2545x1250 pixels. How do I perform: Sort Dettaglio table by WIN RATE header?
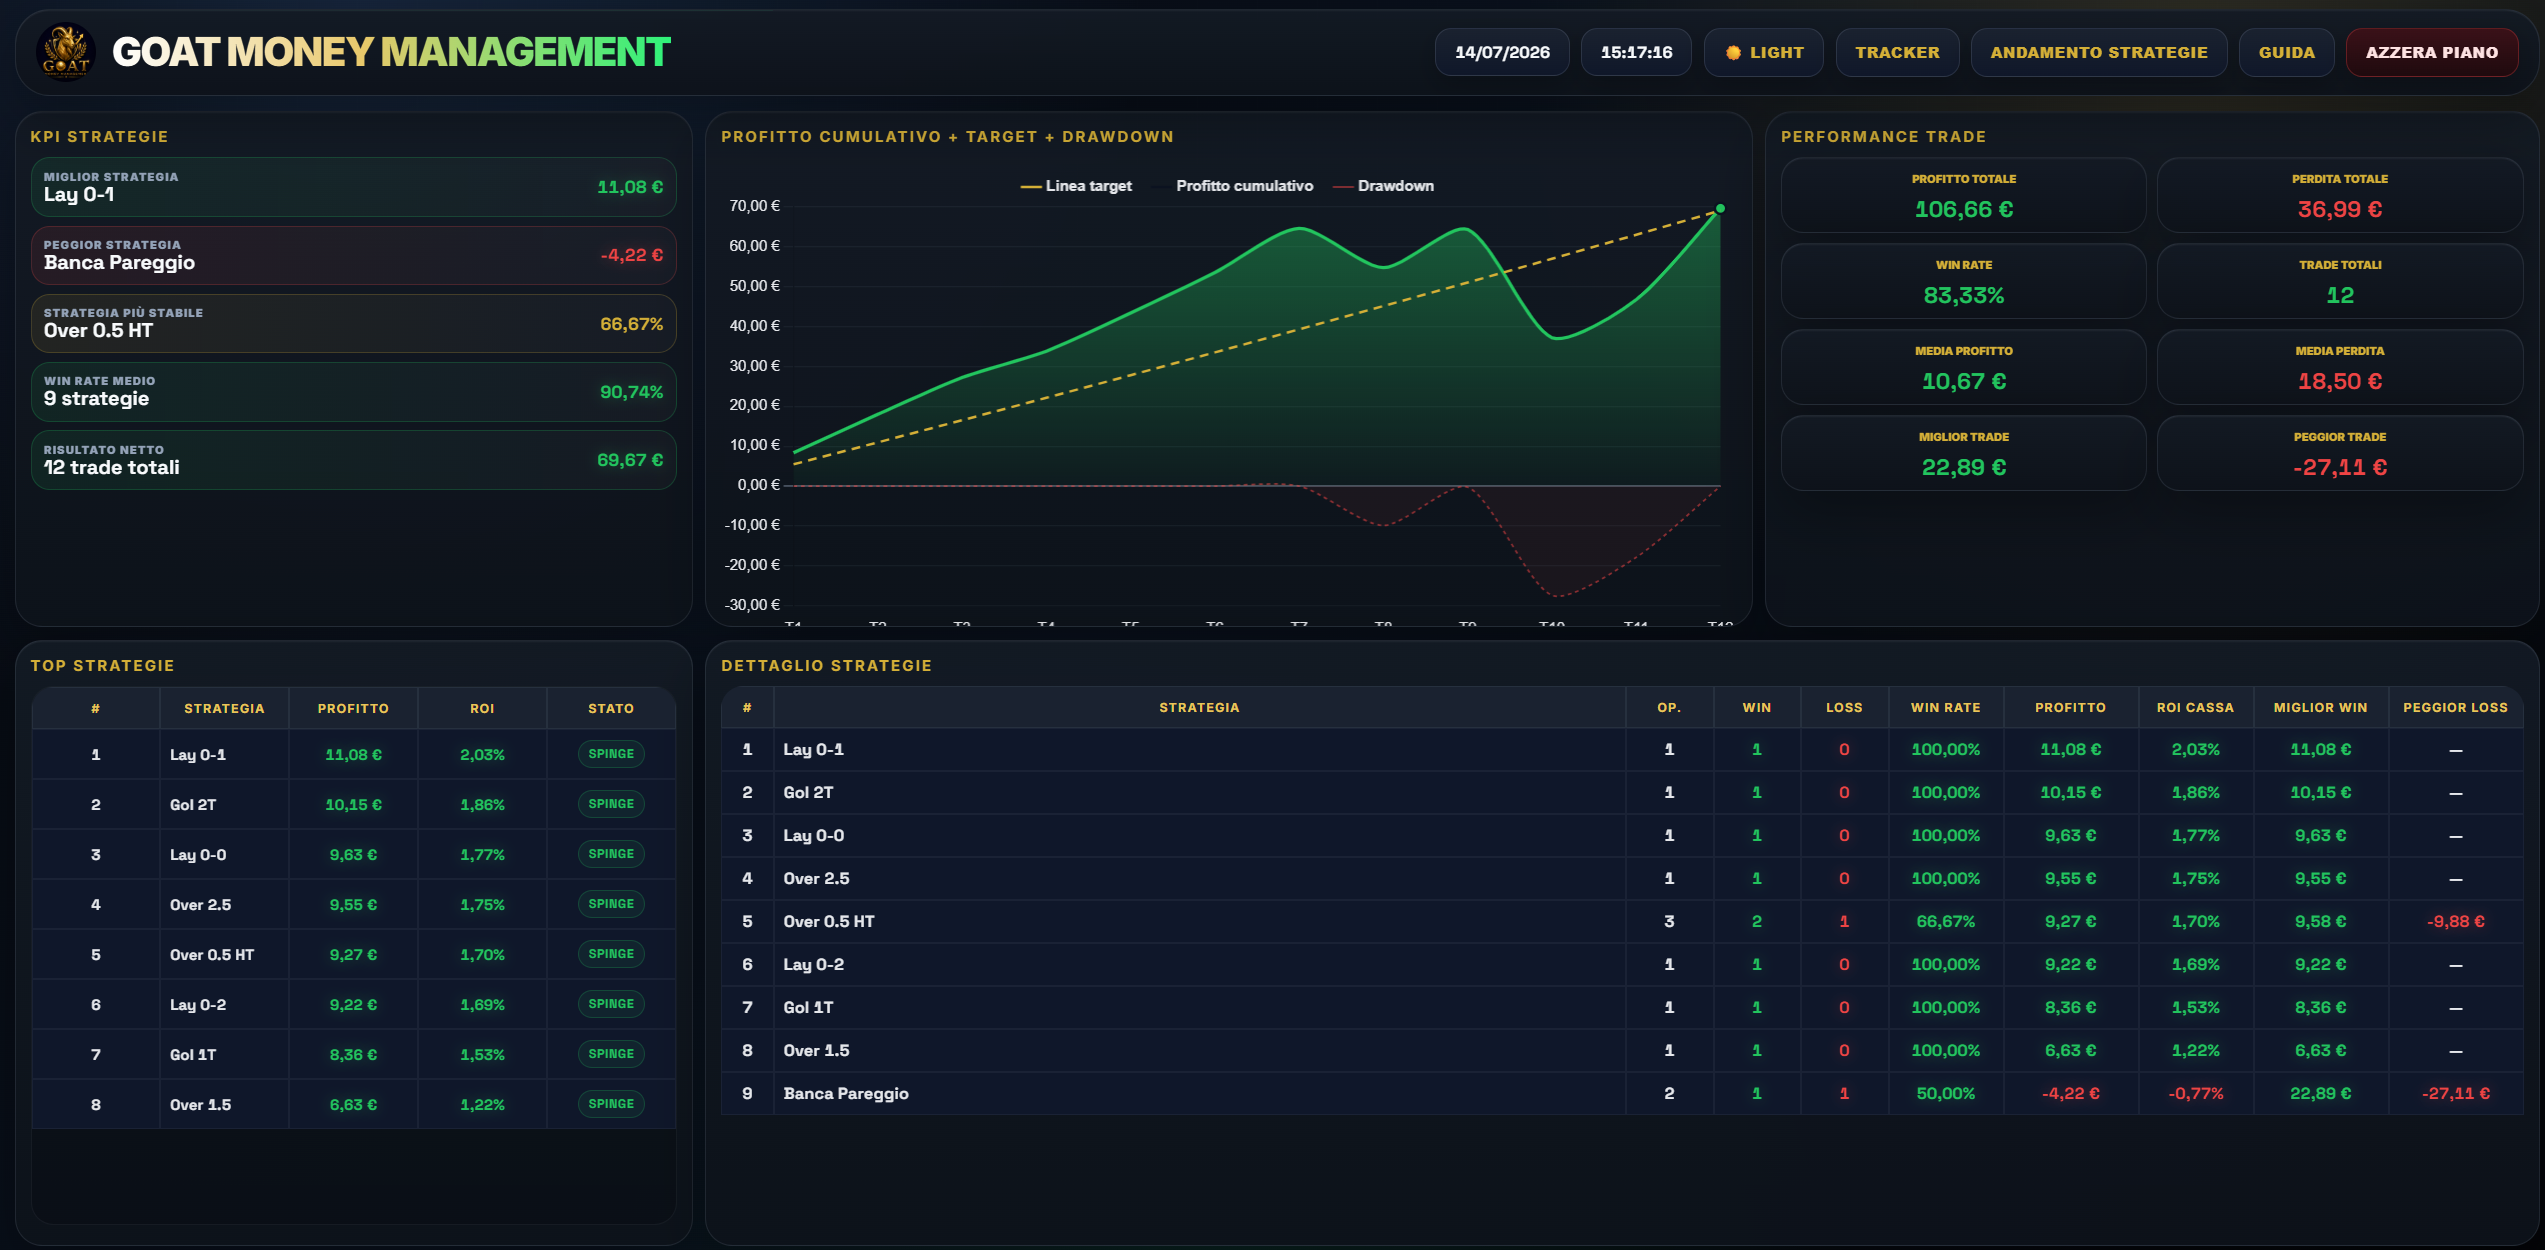tap(1945, 707)
